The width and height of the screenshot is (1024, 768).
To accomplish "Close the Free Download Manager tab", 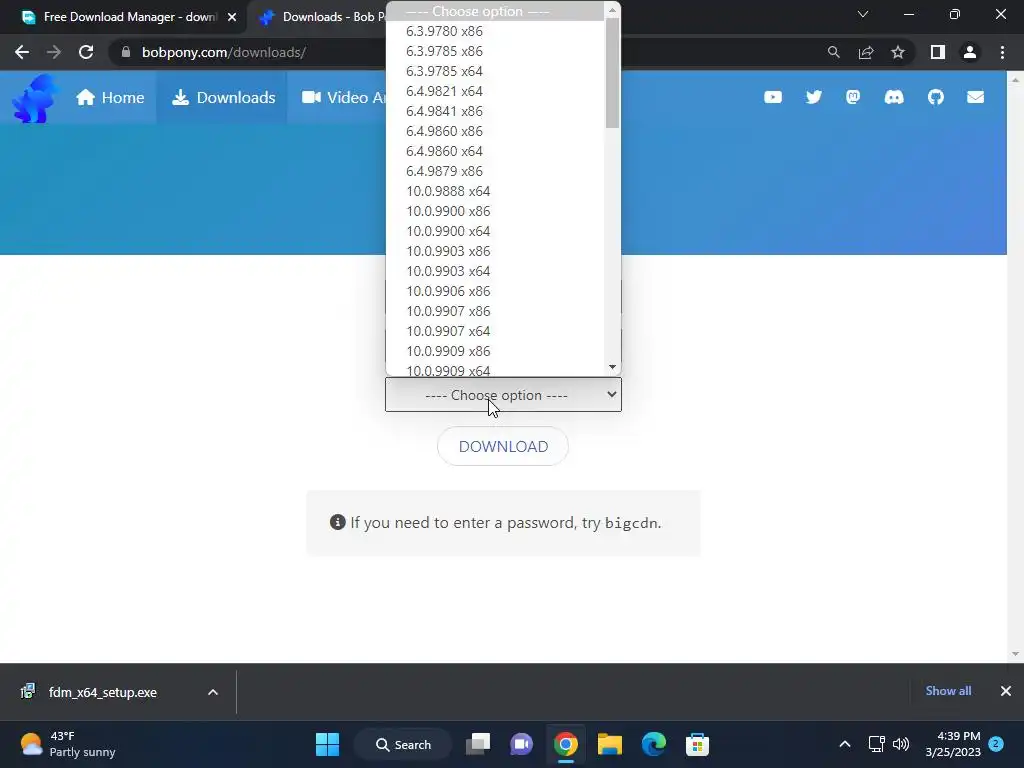I will click(232, 17).
